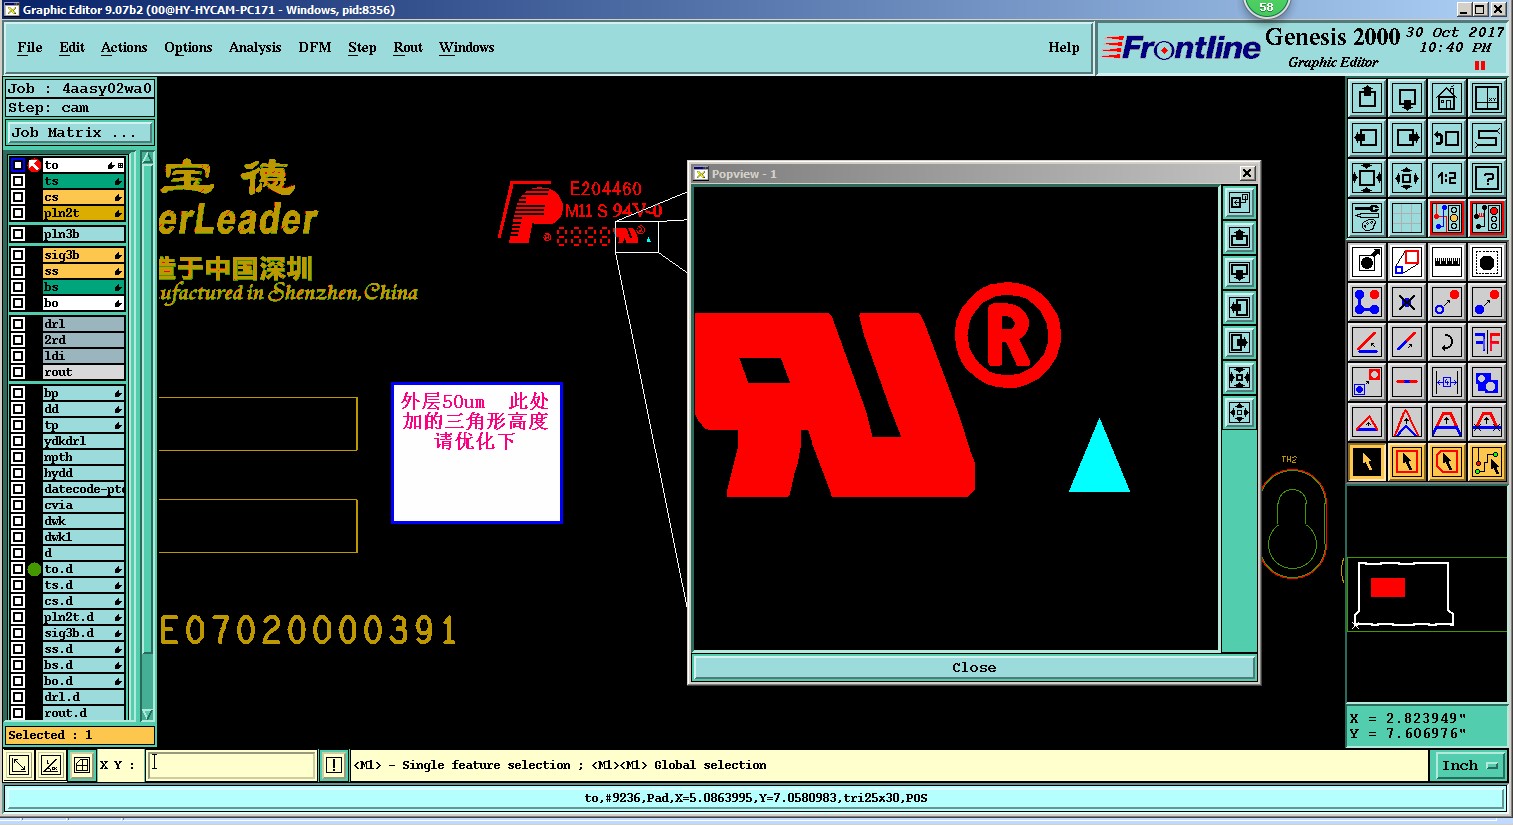This screenshot has height=826, width=1513.
Task: Click the pan left arrow icon
Action: pyautogui.click(x=1367, y=138)
